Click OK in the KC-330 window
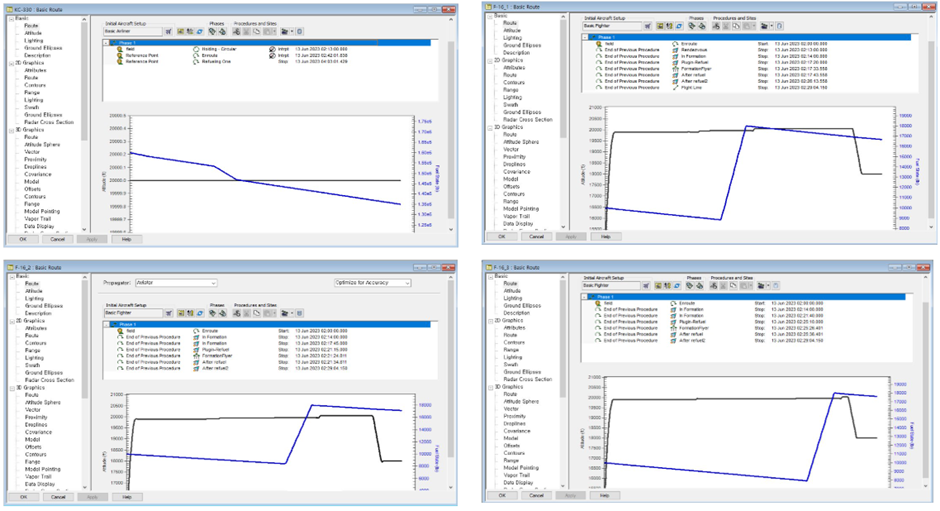The width and height of the screenshot is (940, 511). click(x=23, y=239)
